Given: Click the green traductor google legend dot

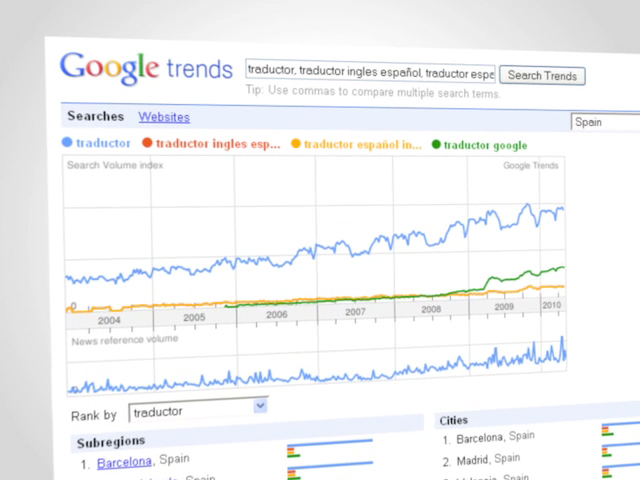Looking at the screenshot, I should [x=436, y=144].
